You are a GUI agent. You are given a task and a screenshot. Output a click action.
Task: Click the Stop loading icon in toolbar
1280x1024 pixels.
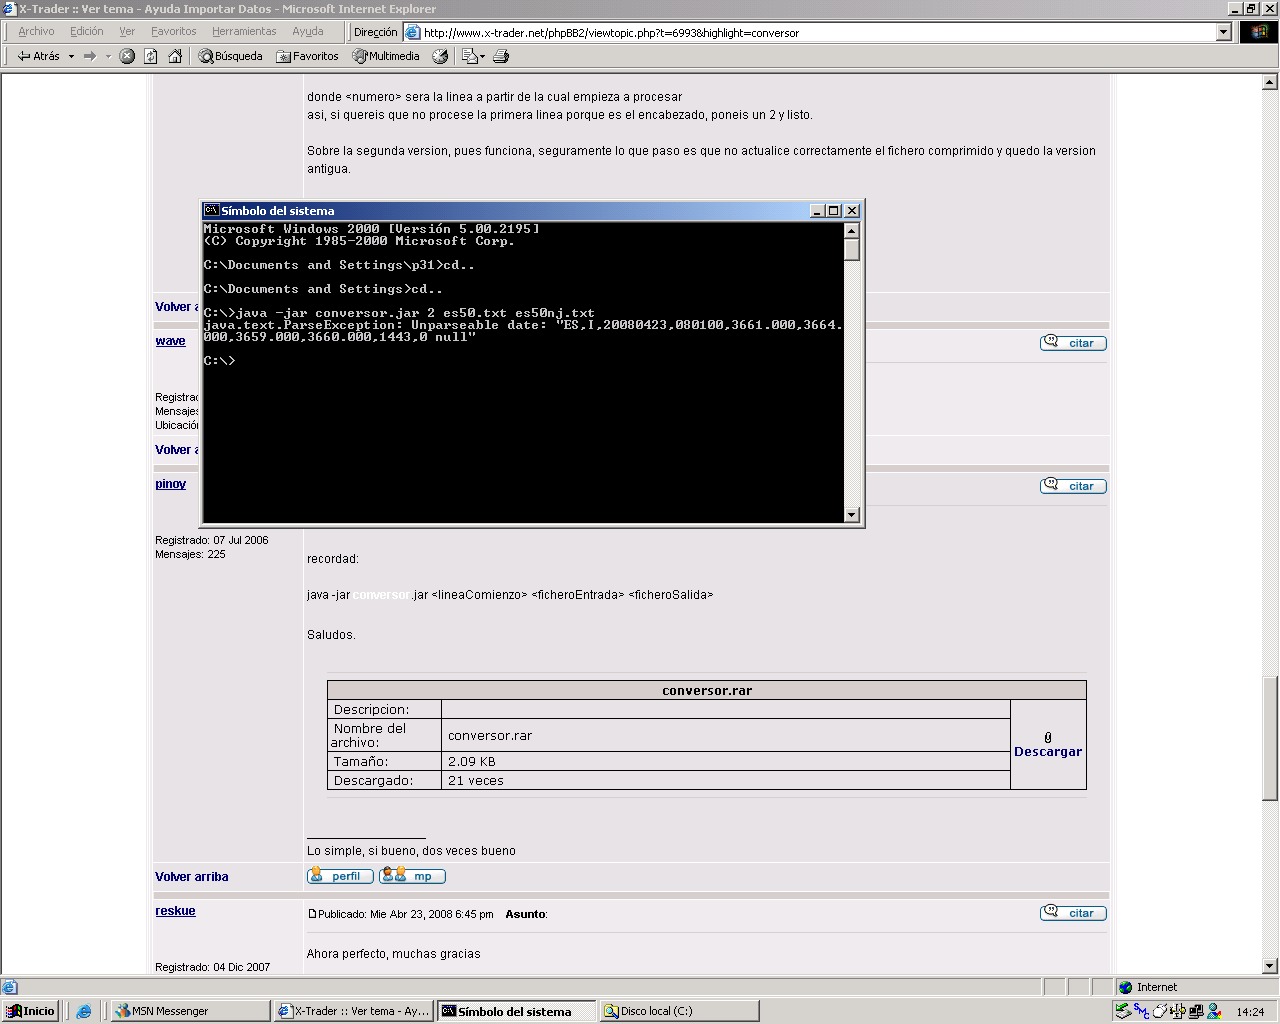click(x=127, y=57)
